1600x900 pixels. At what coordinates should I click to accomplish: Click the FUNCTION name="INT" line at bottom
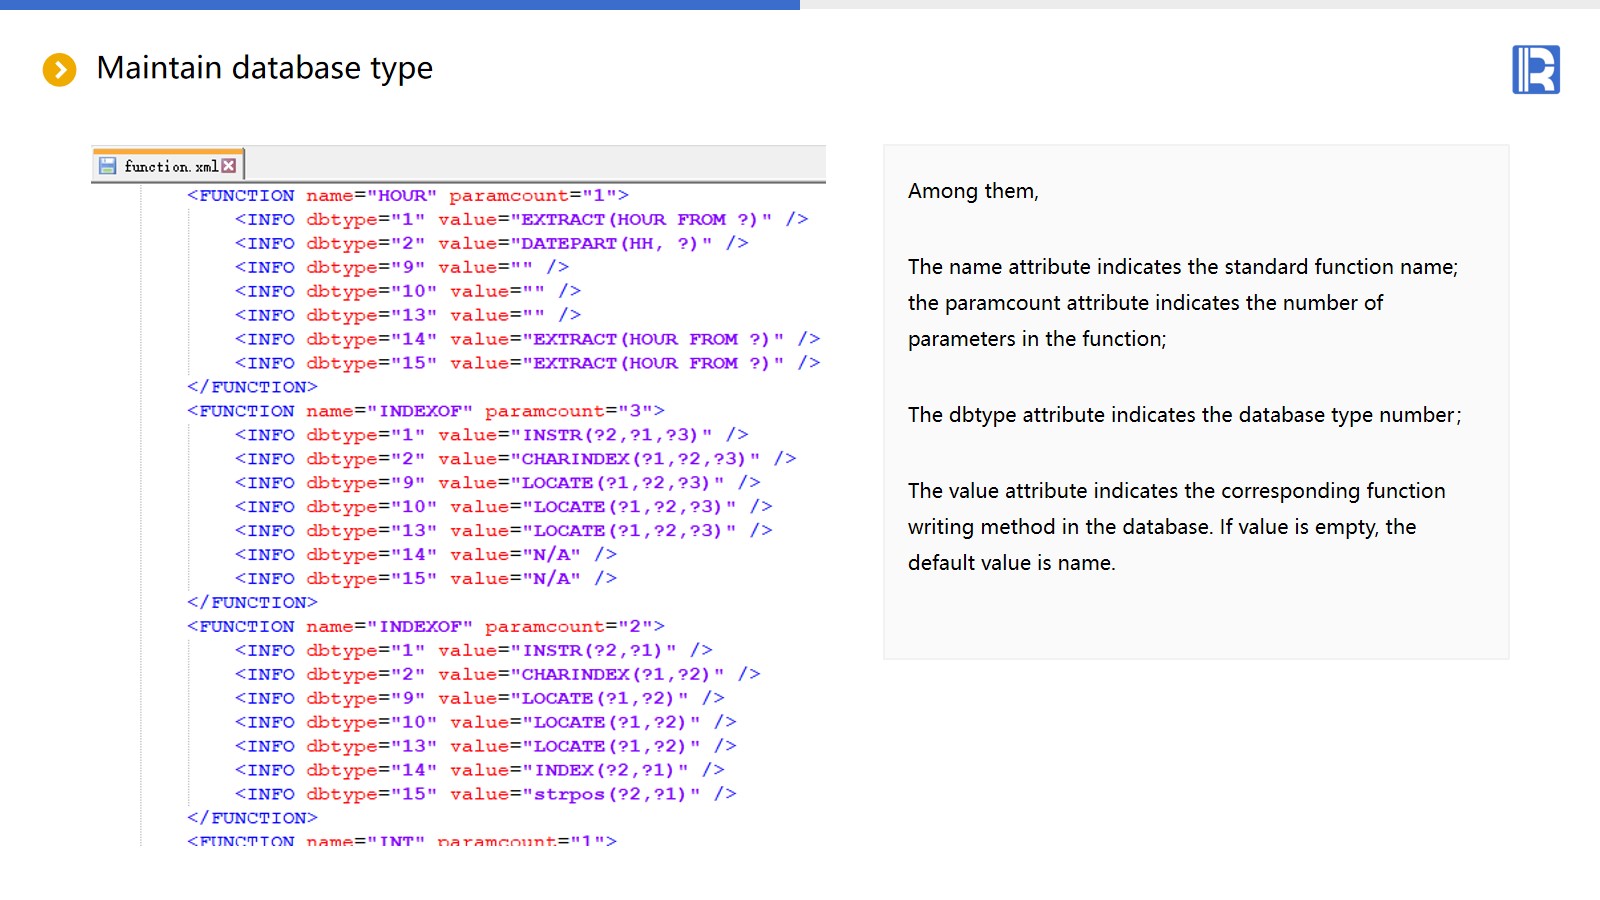(x=401, y=841)
